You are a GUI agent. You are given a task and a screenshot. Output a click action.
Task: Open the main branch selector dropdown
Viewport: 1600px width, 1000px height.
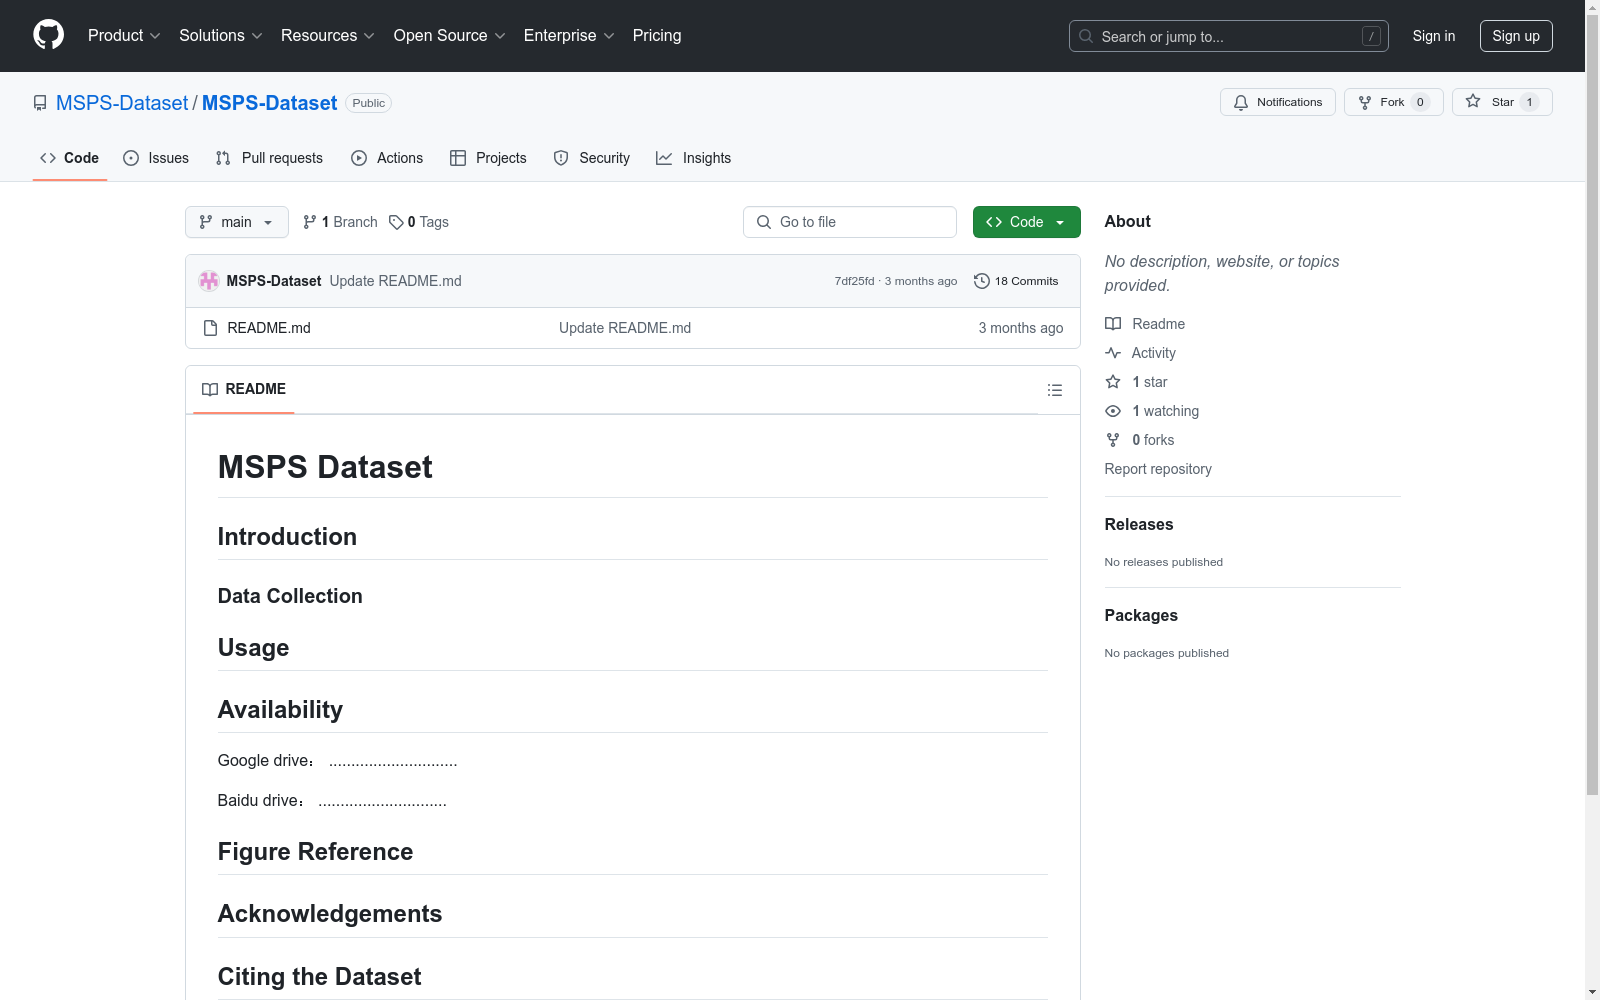pyautogui.click(x=237, y=222)
